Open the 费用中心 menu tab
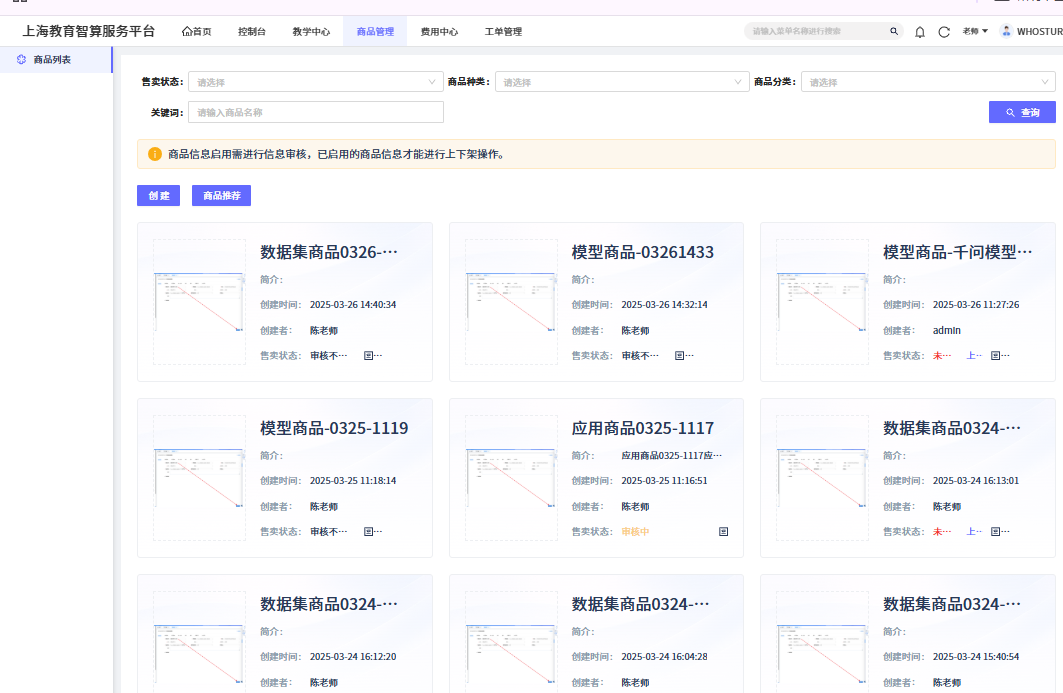1063x693 pixels. [439, 32]
